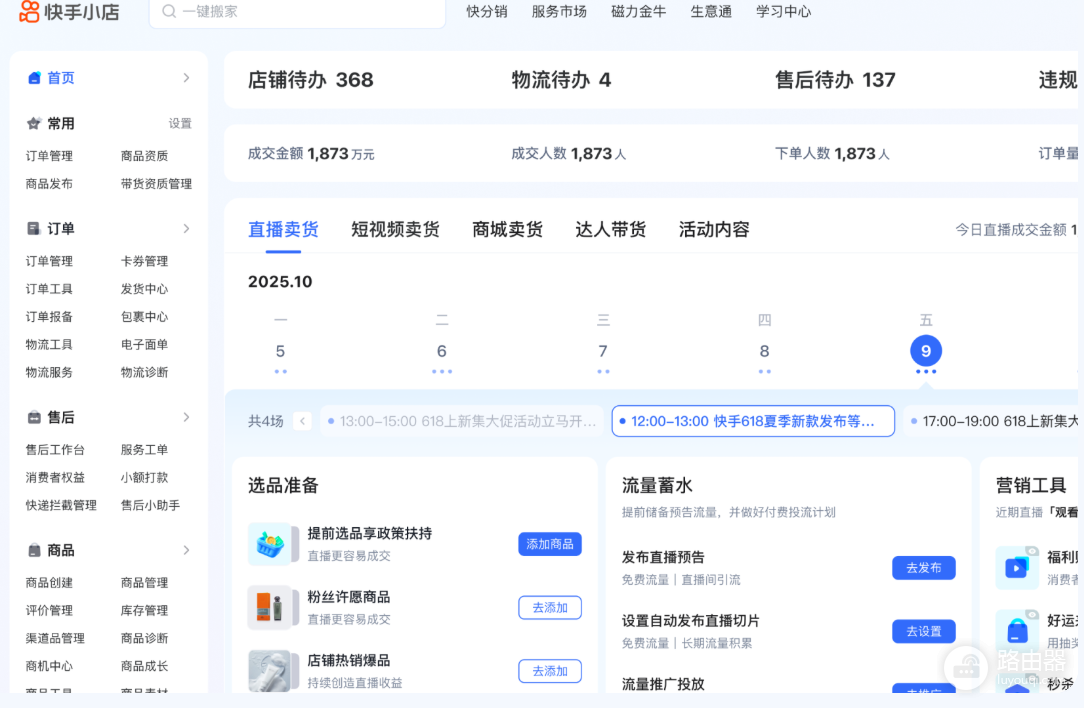1084x708 pixels.
Task: Open 售后工作台 in sidebar
Action: (55, 449)
